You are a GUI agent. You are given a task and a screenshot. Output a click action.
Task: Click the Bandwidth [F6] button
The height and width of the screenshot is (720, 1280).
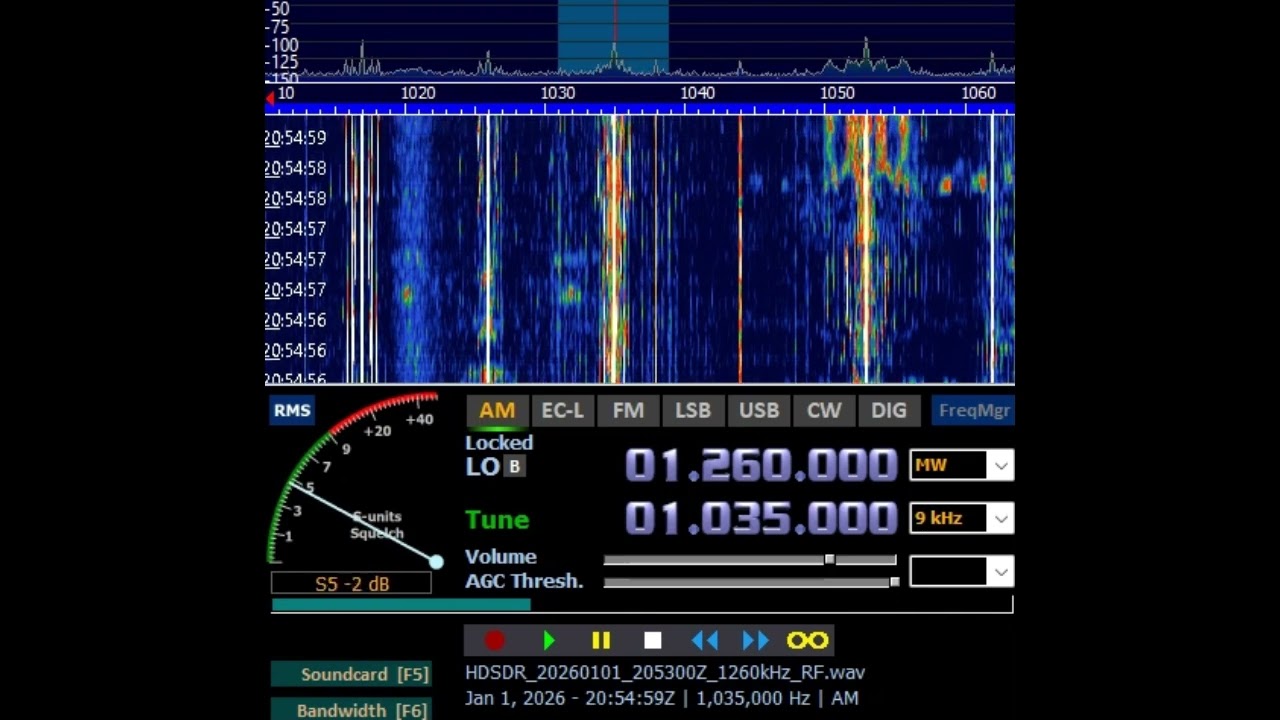point(351,709)
